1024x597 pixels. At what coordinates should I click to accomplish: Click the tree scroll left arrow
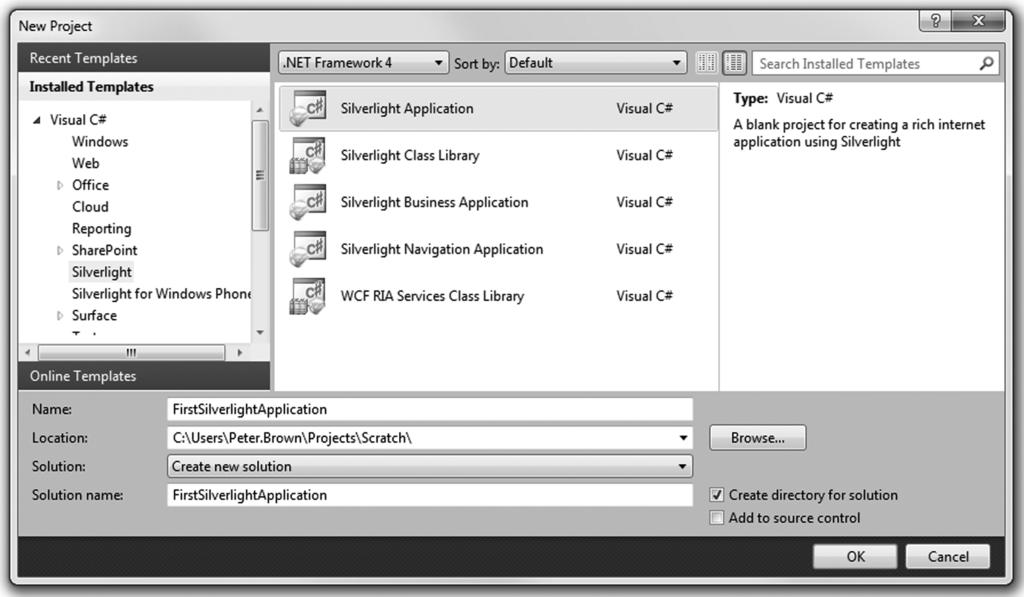pos(27,353)
